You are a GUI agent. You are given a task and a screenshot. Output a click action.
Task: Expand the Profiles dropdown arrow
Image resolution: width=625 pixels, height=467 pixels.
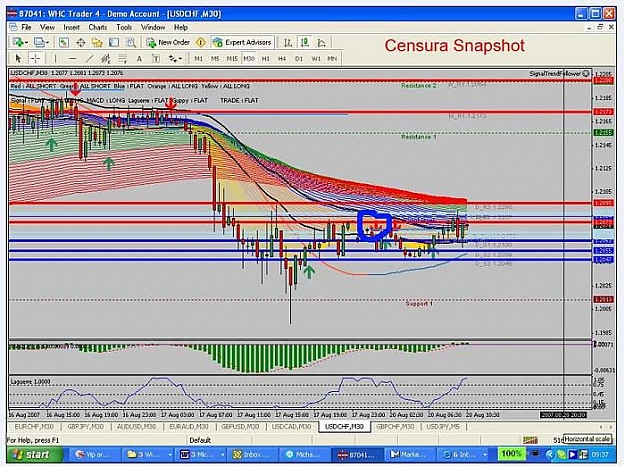click(x=47, y=42)
